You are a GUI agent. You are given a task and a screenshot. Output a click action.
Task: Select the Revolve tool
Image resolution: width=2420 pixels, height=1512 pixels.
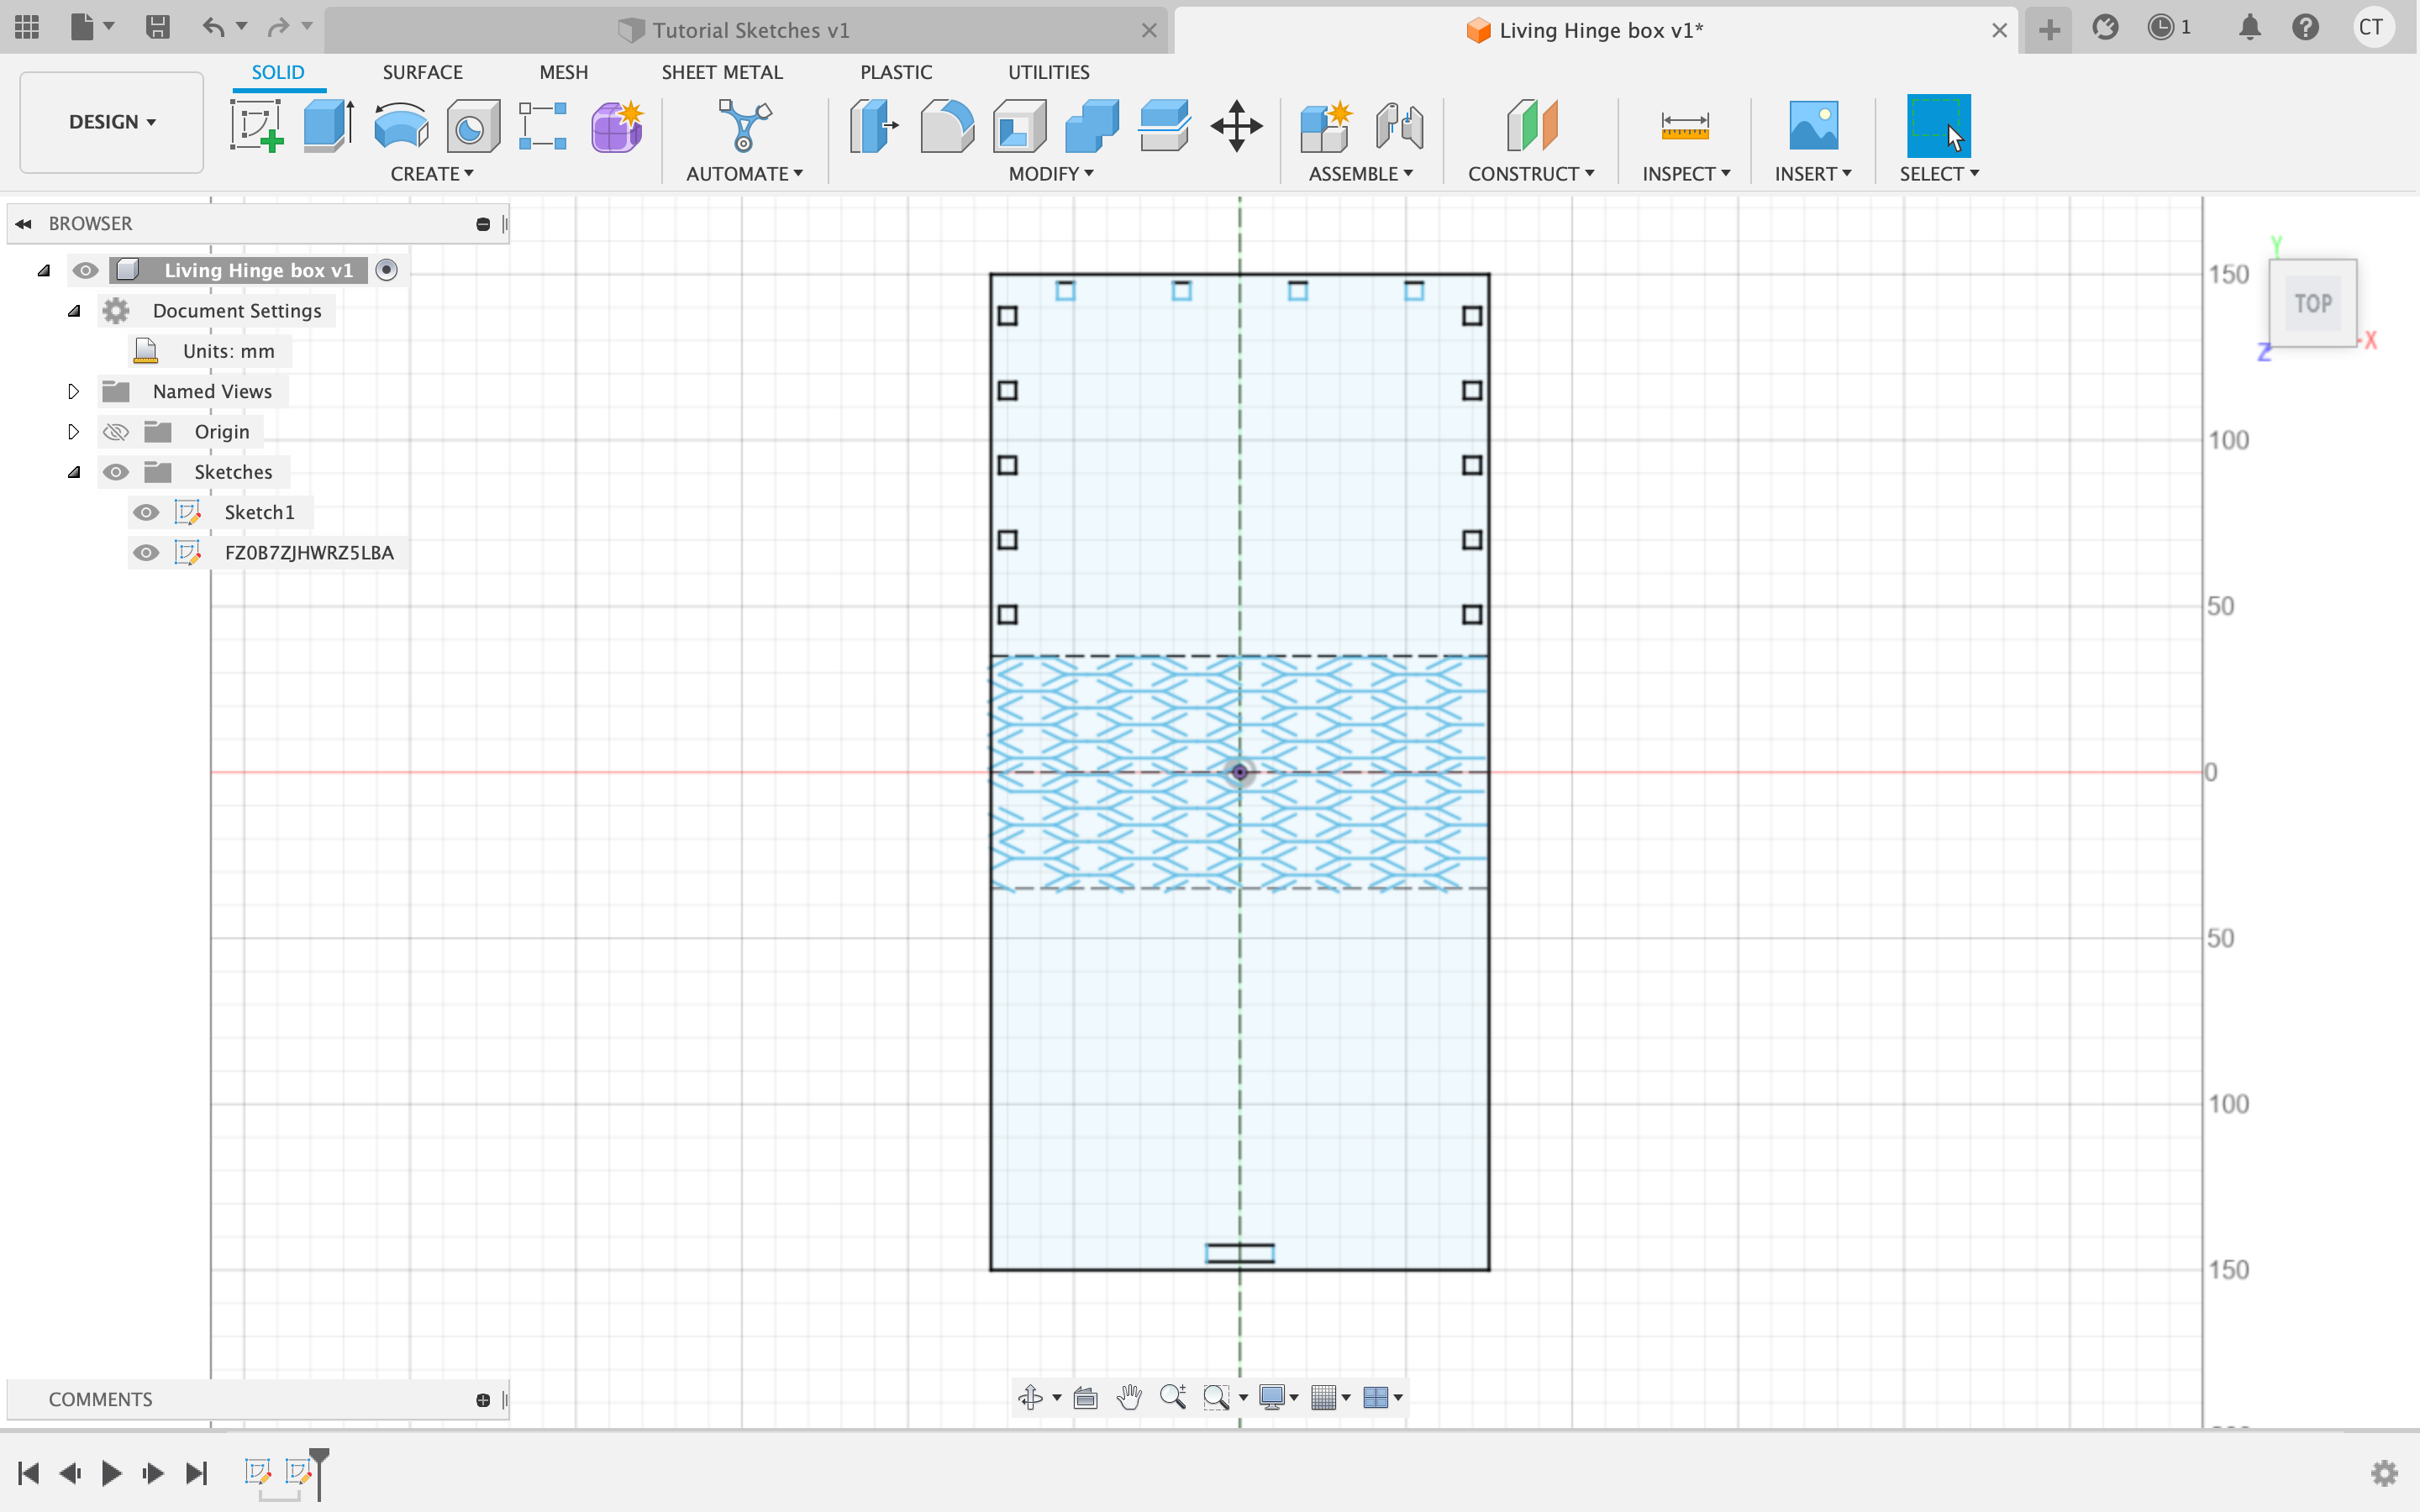coord(400,126)
